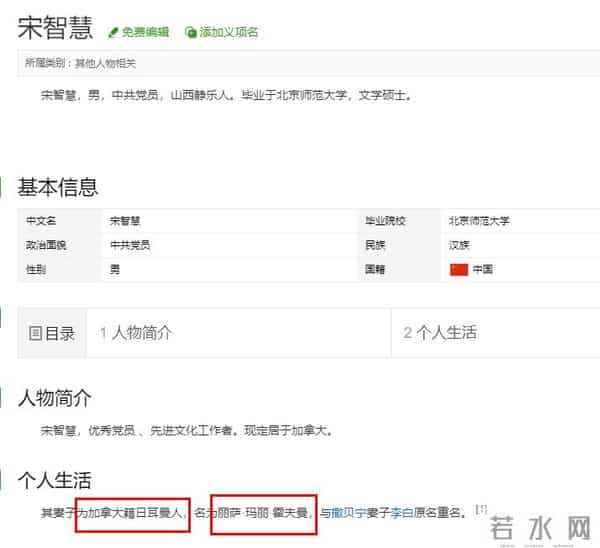Click the 添加义项名 icon
The width and height of the screenshot is (600, 548).
[191, 32]
